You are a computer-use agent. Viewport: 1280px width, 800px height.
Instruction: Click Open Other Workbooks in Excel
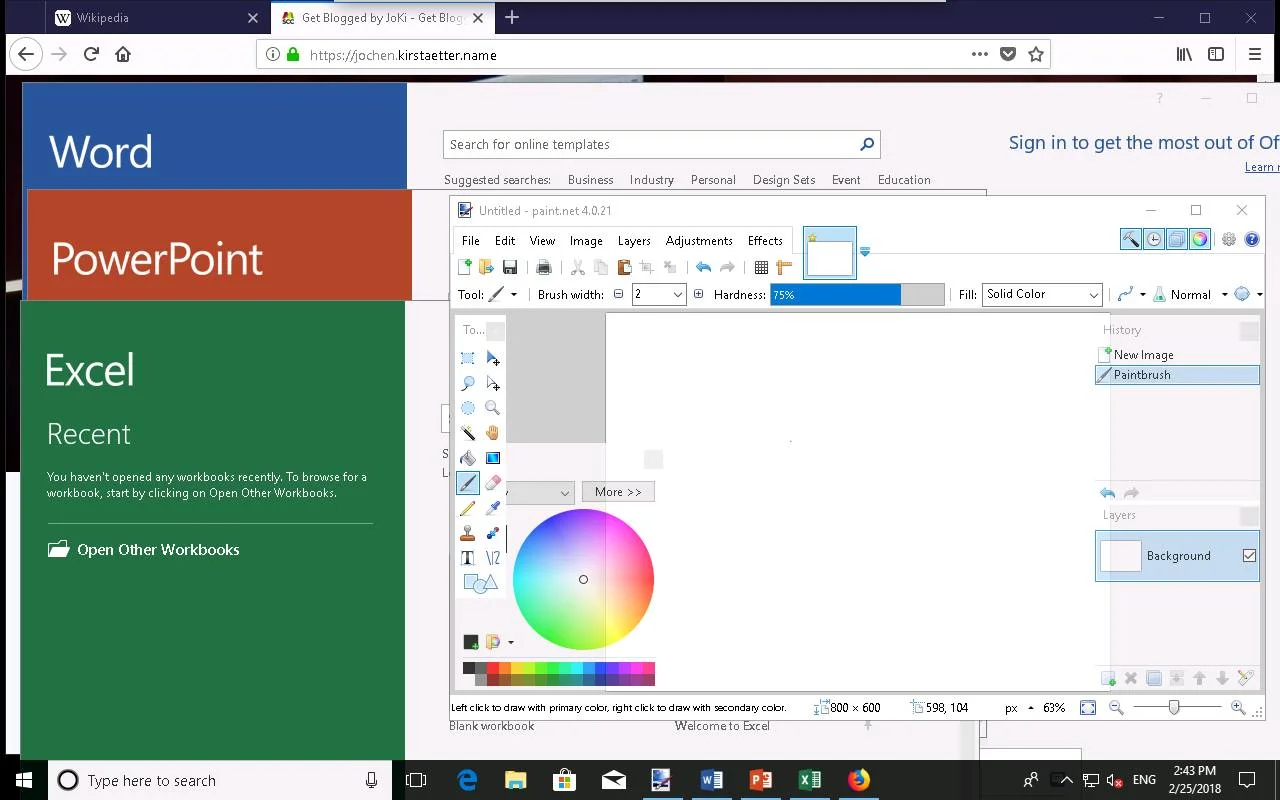tap(144, 549)
